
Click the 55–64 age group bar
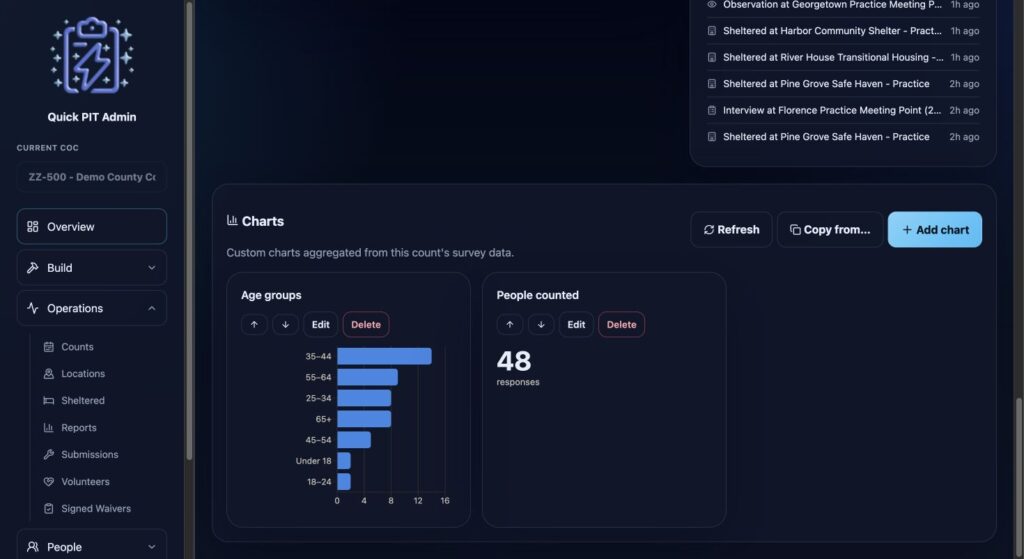coord(367,377)
